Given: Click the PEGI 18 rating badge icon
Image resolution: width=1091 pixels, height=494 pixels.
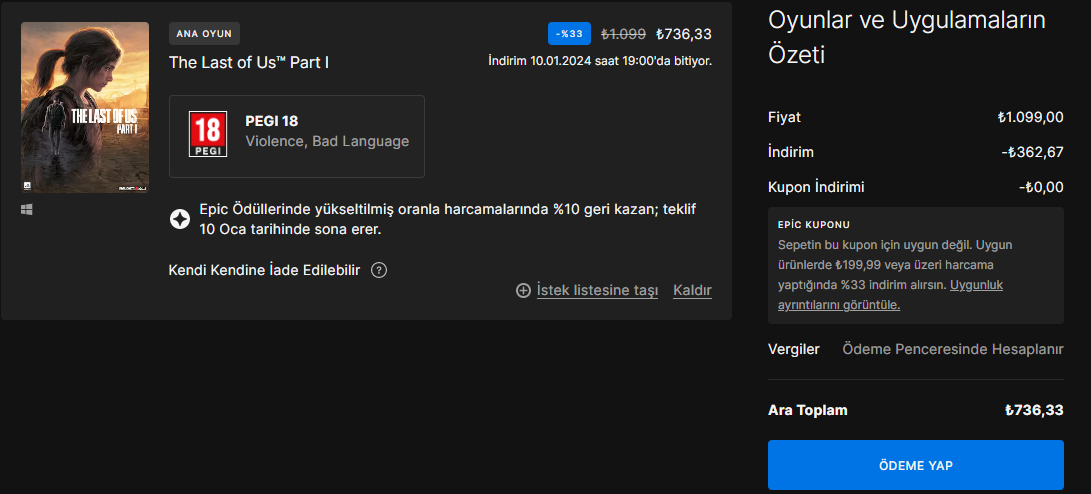Looking at the screenshot, I should click(208, 134).
